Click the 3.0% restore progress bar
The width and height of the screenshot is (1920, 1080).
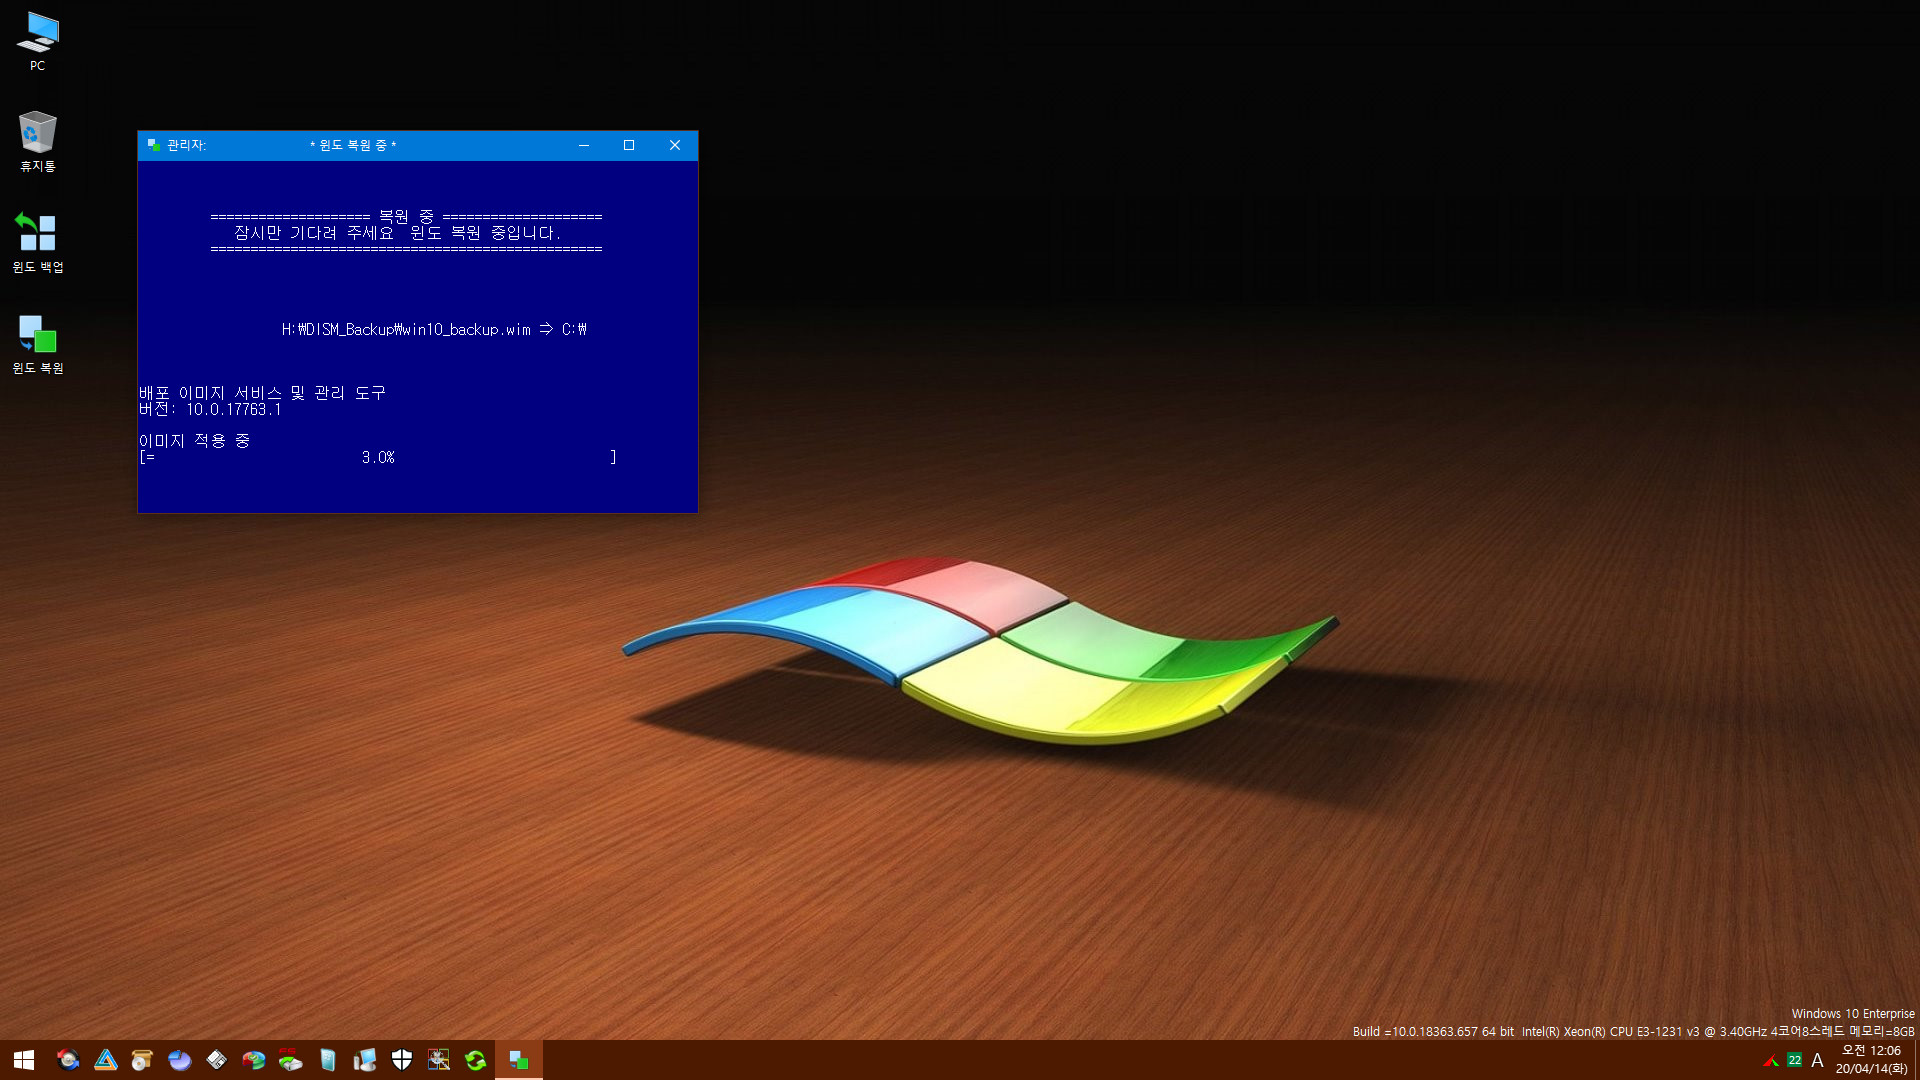tap(378, 457)
